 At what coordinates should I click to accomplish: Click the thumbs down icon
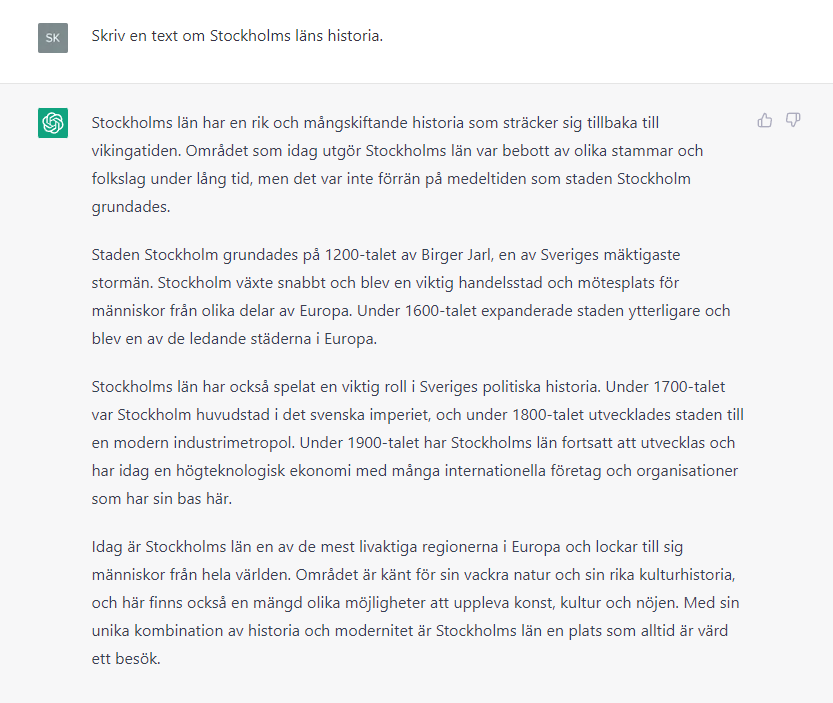793,120
